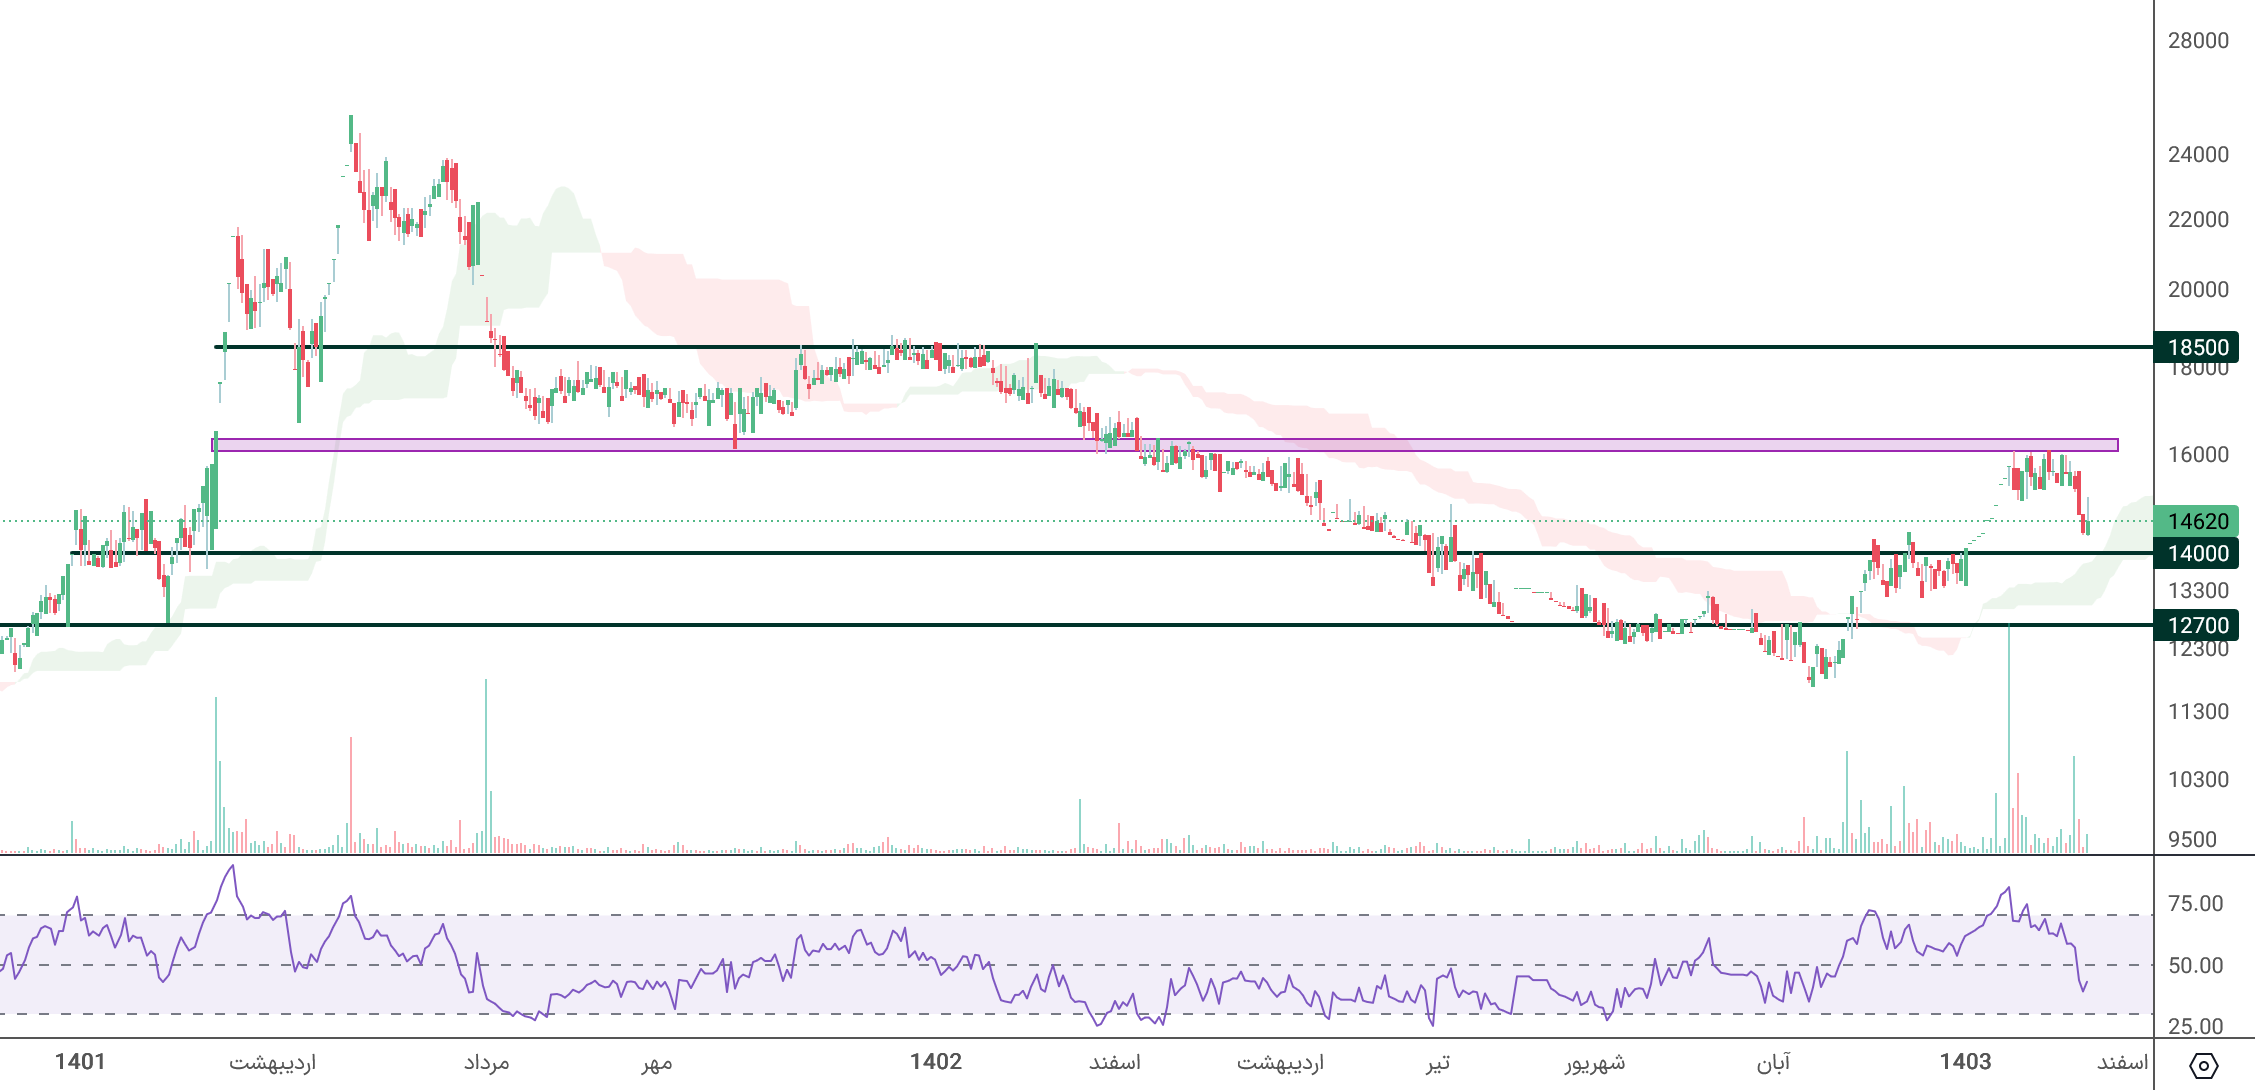The image size is (2255, 1090).
Task: Select the horizontal line at 12700
Action: coord(1077,625)
